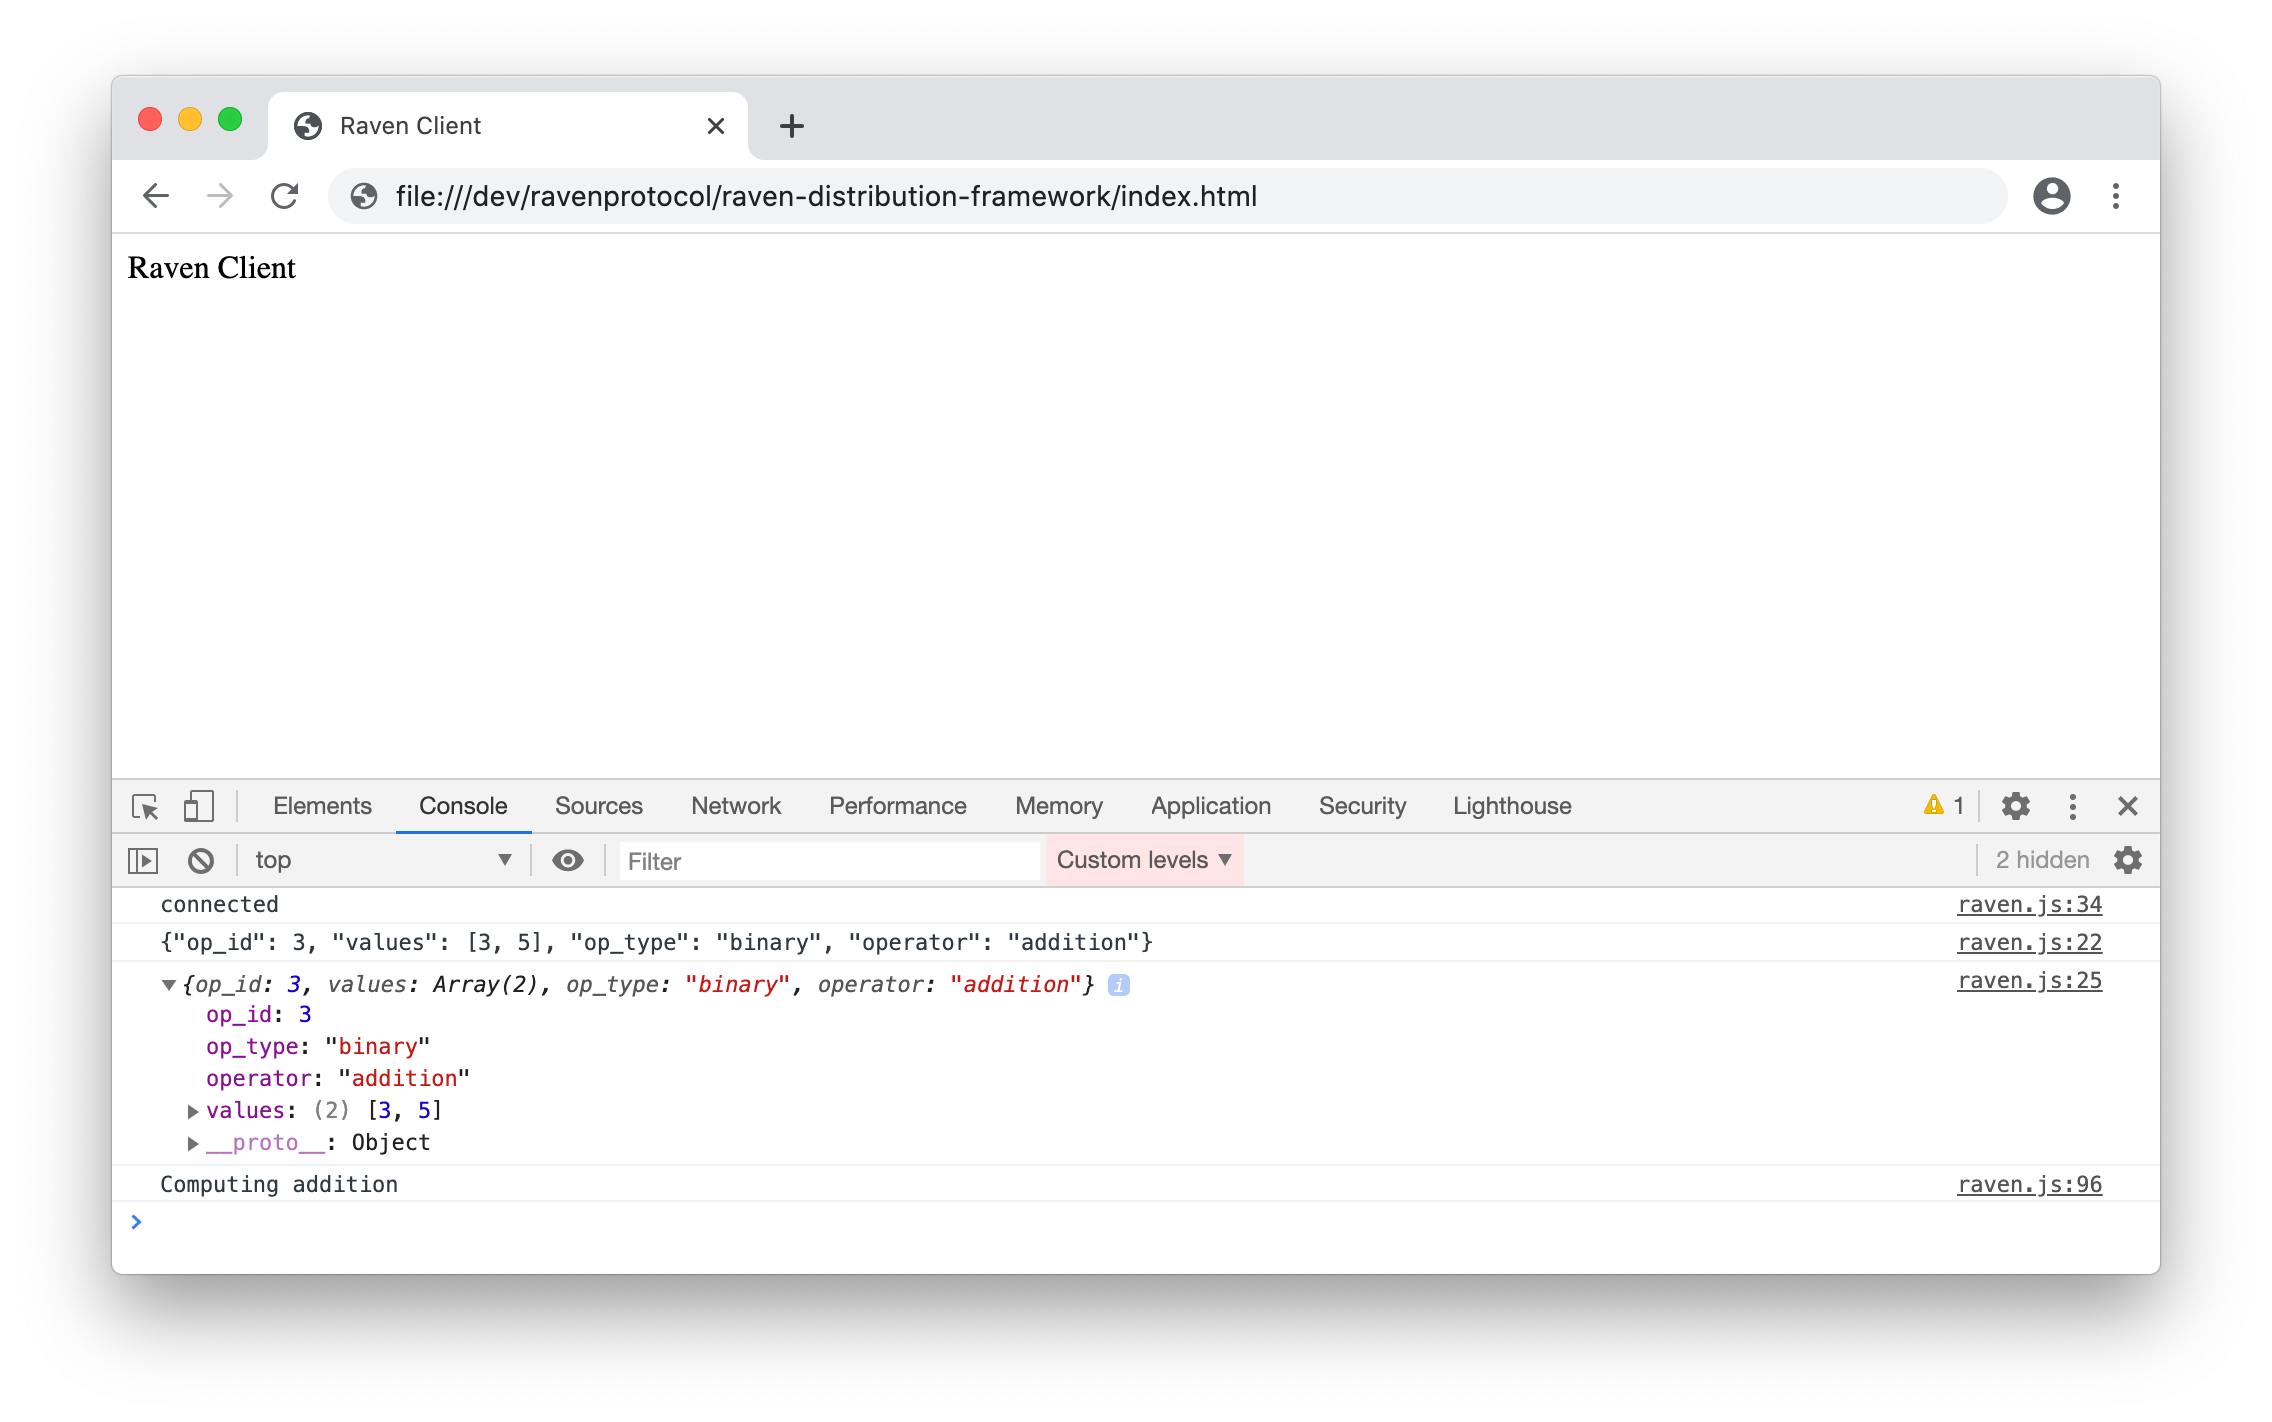
Task: Type in the console Filter field
Action: (828, 860)
